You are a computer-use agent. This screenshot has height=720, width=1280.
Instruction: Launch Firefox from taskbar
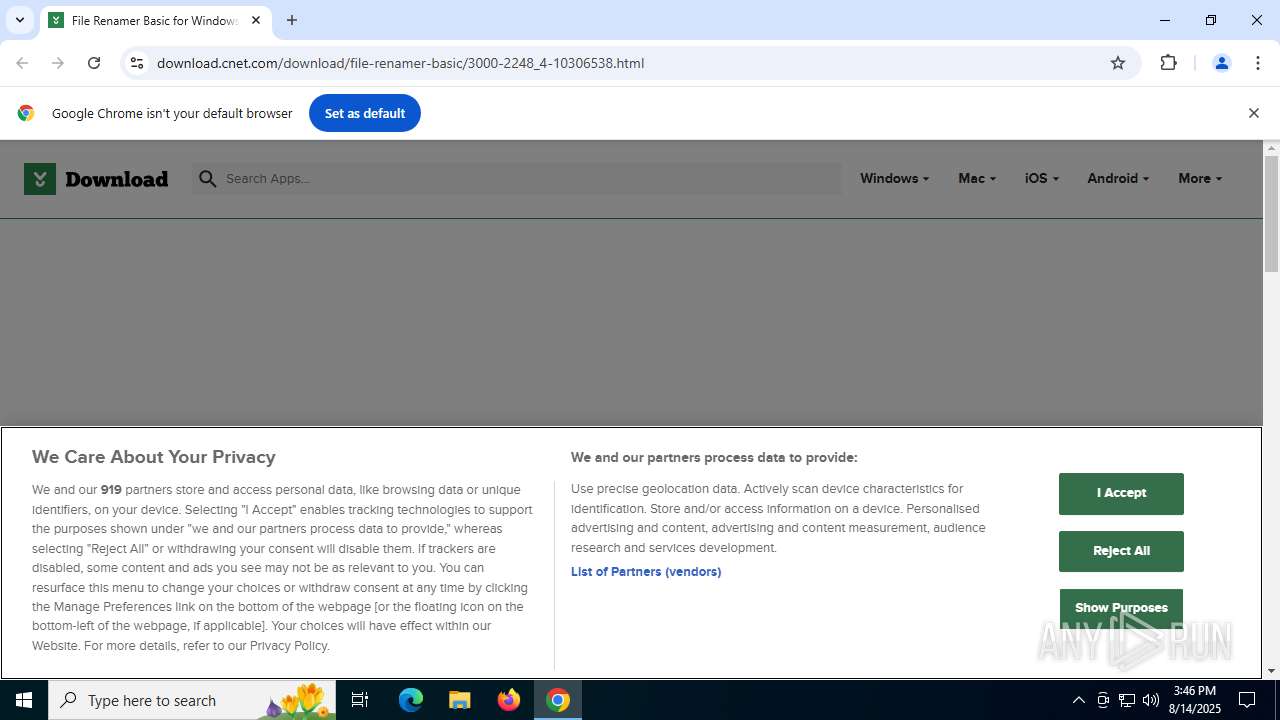509,700
